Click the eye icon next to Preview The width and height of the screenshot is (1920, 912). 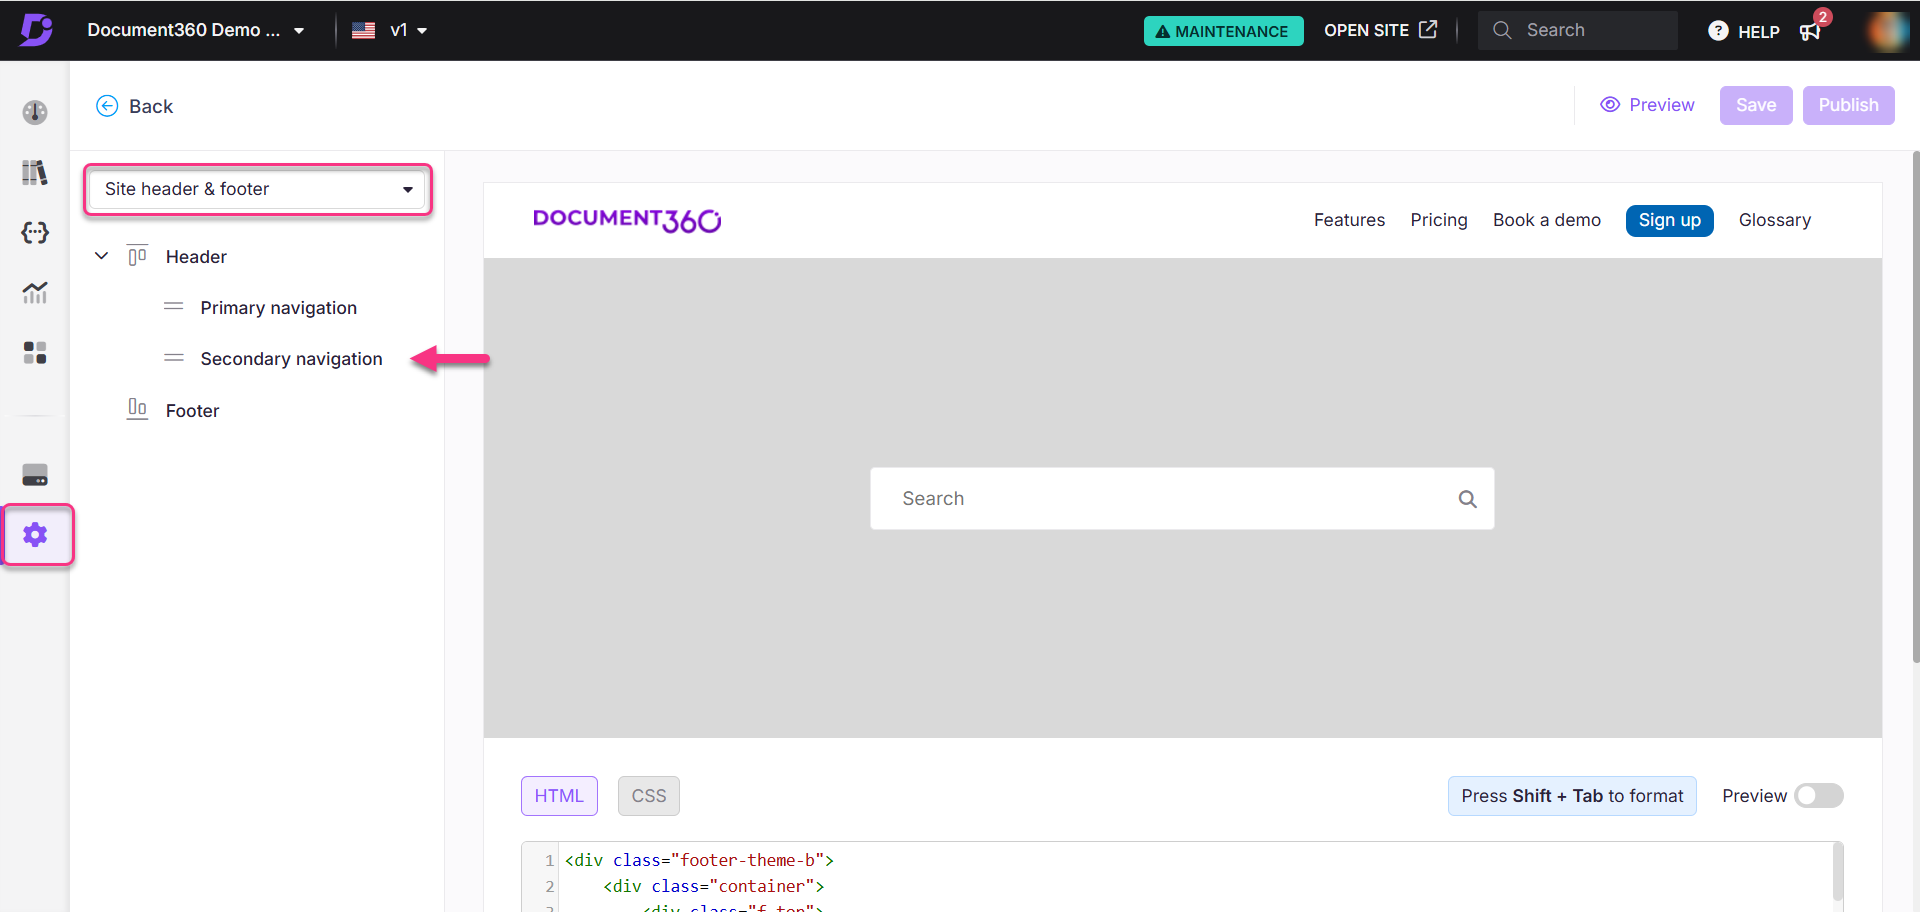pos(1610,105)
